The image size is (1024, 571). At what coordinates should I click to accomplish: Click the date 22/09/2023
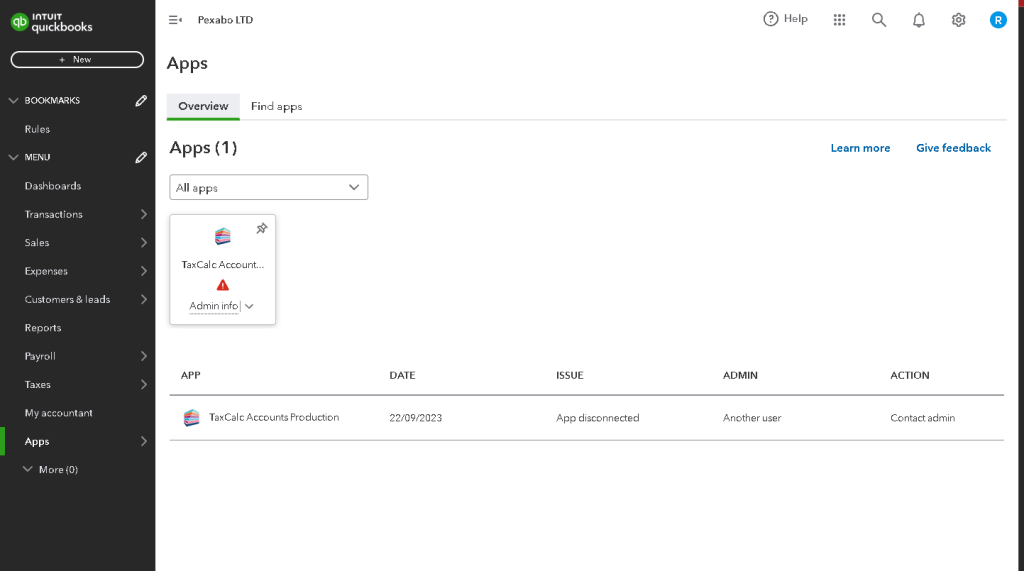click(x=415, y=418)
